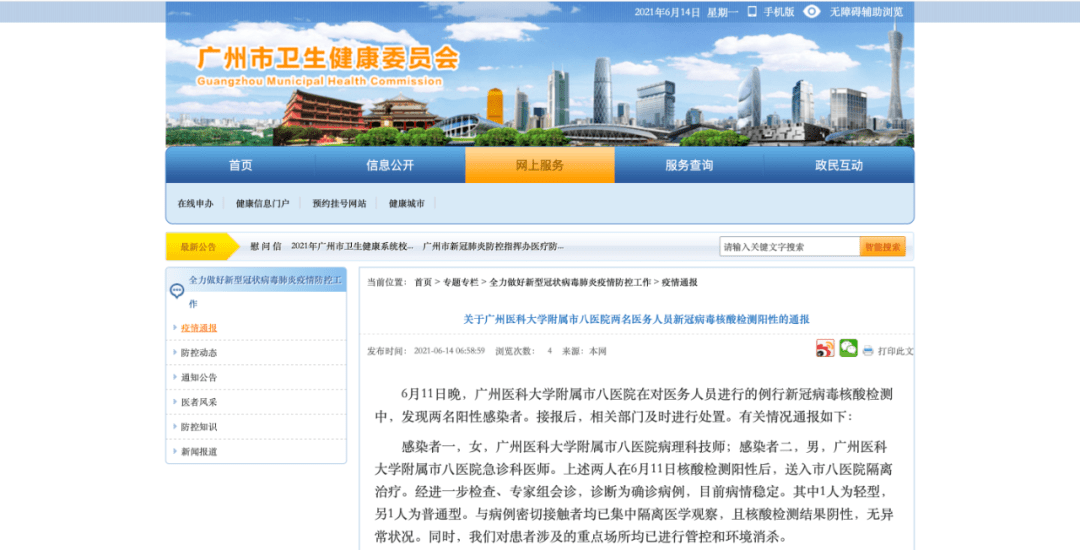Expand 防控动态 in the sidebar
The height and width of the screenshot is (550, 1080).
[199, 353]
